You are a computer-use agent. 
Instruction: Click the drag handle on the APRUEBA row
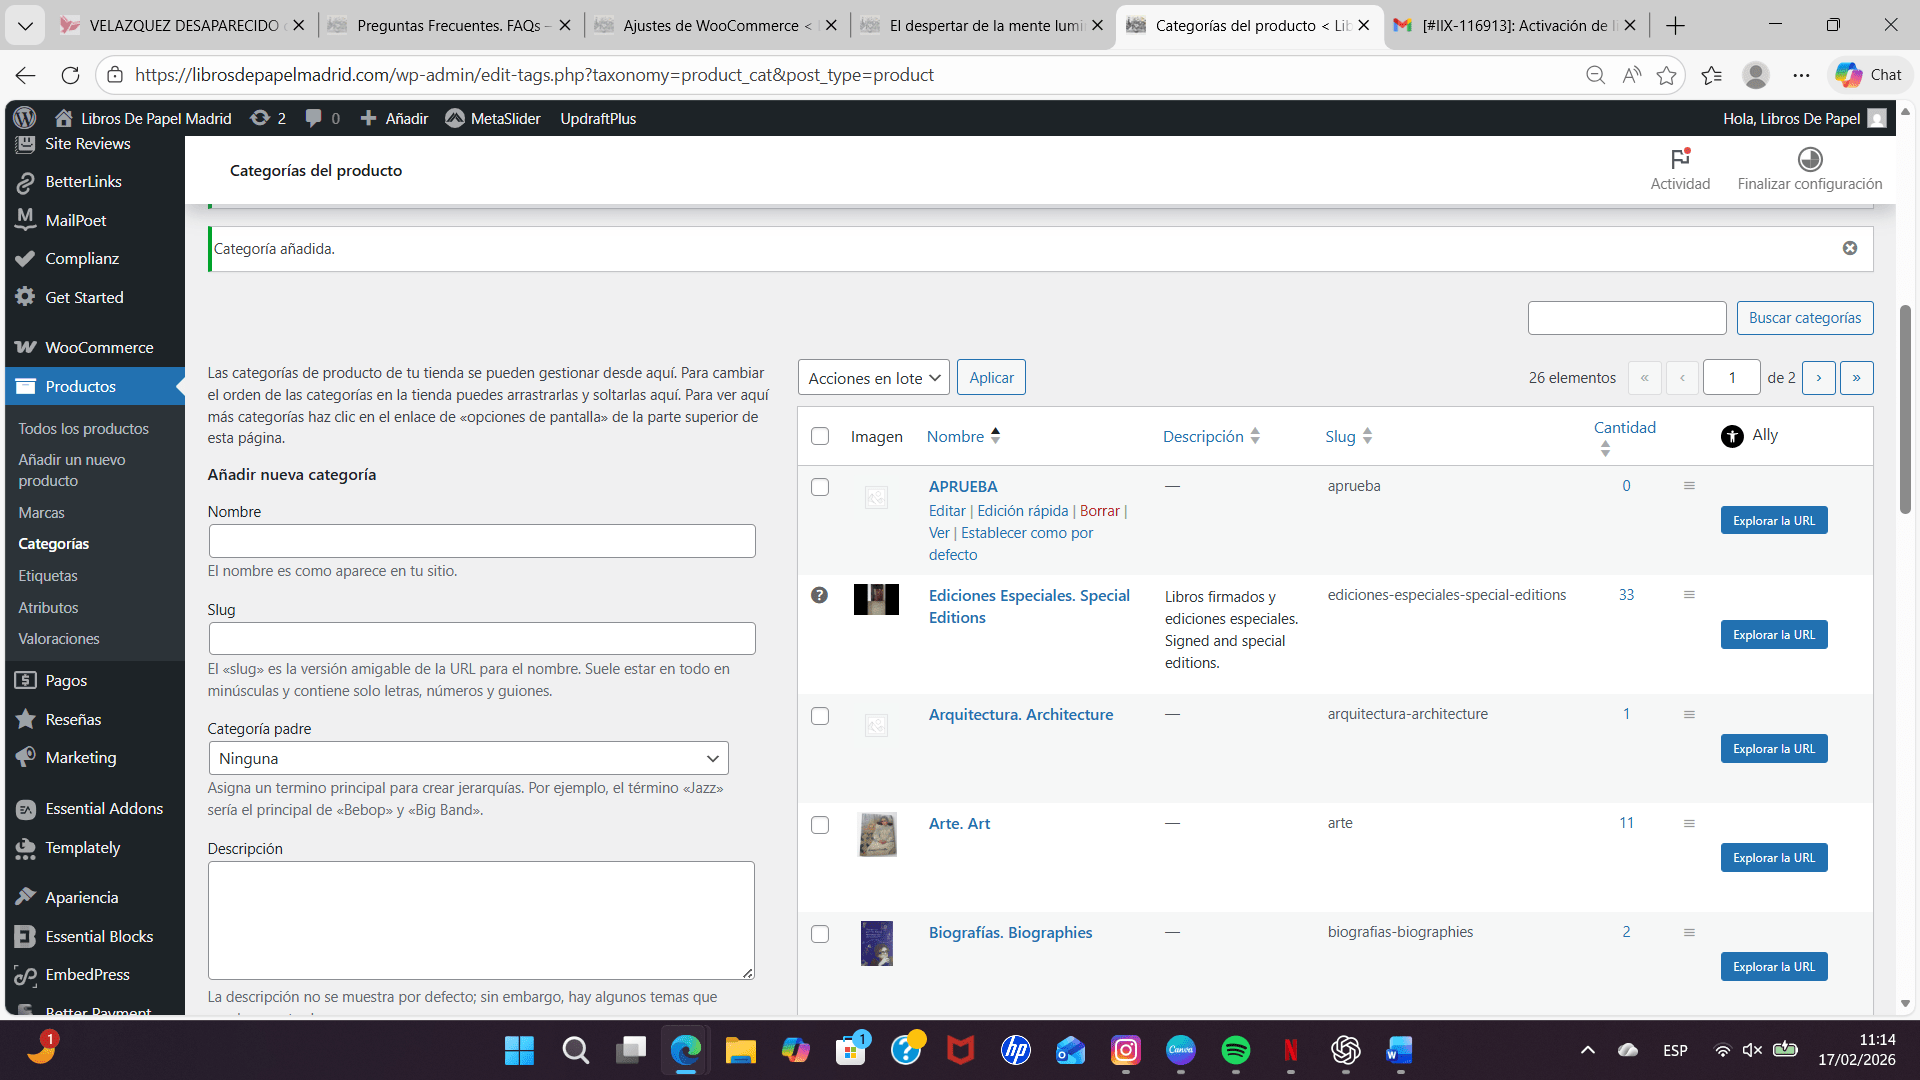coord(1689,486)
